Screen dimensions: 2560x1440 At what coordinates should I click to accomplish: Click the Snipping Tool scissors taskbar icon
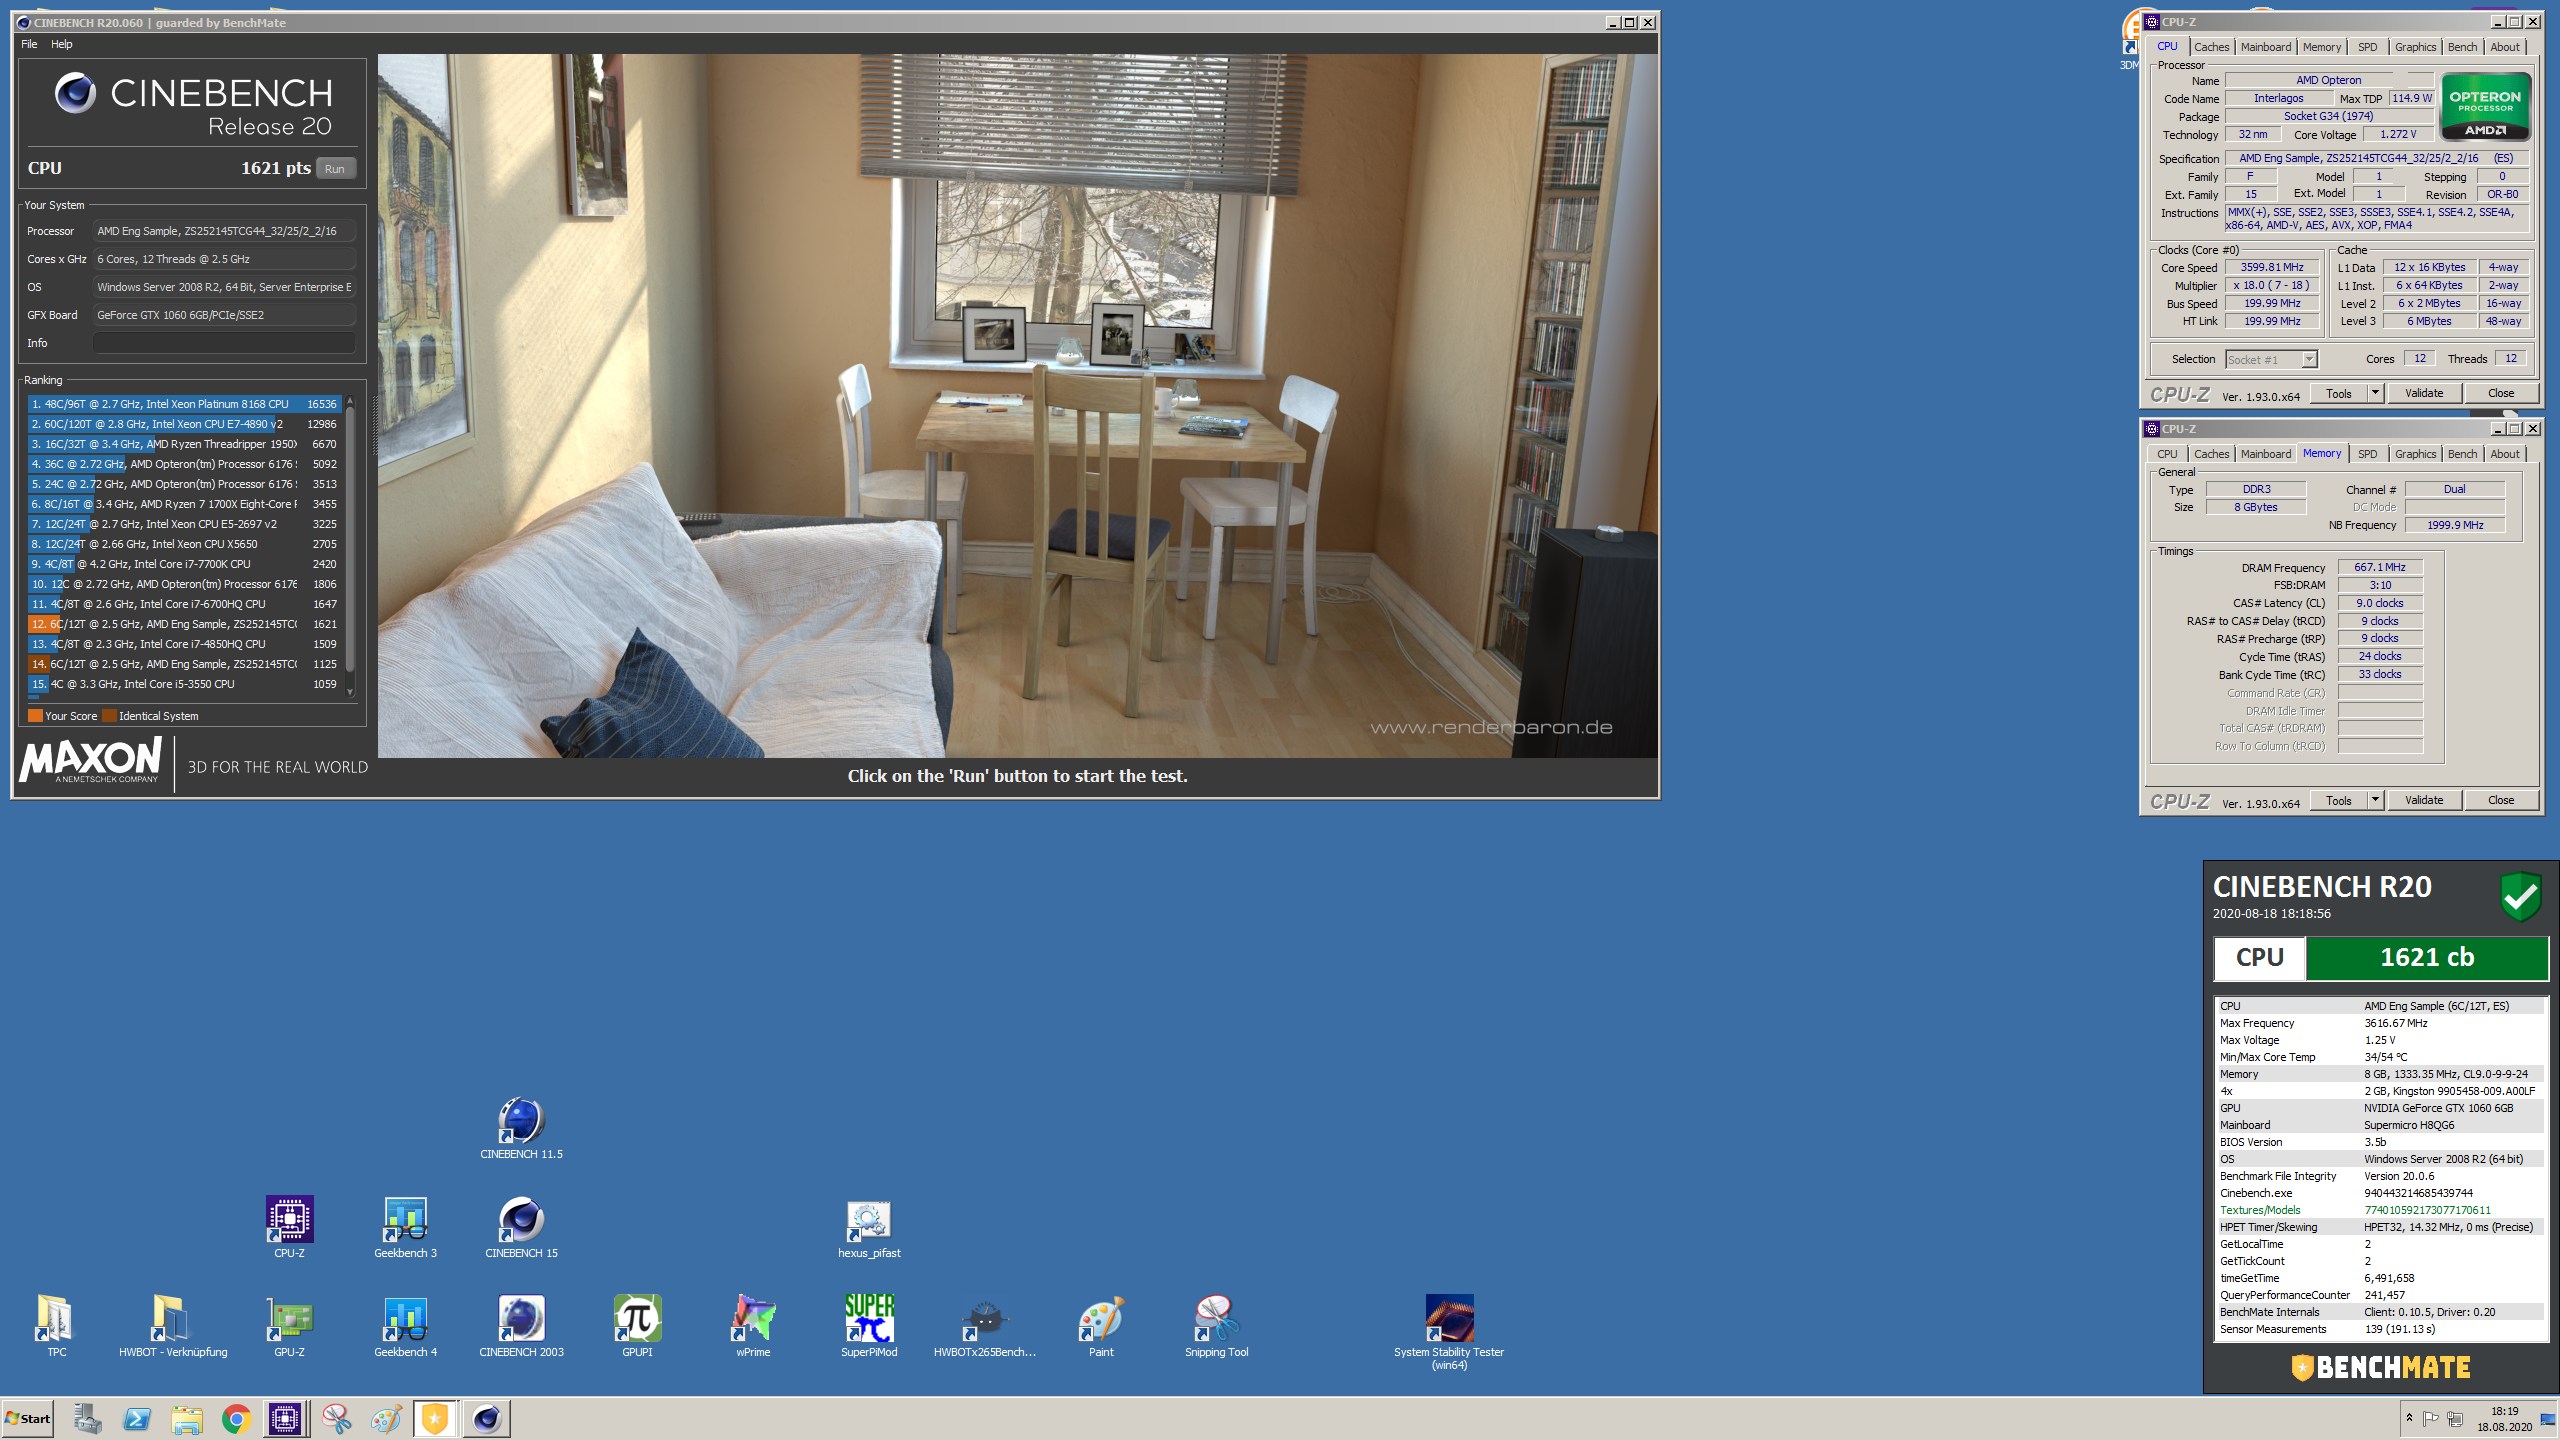click(336, 1419)
